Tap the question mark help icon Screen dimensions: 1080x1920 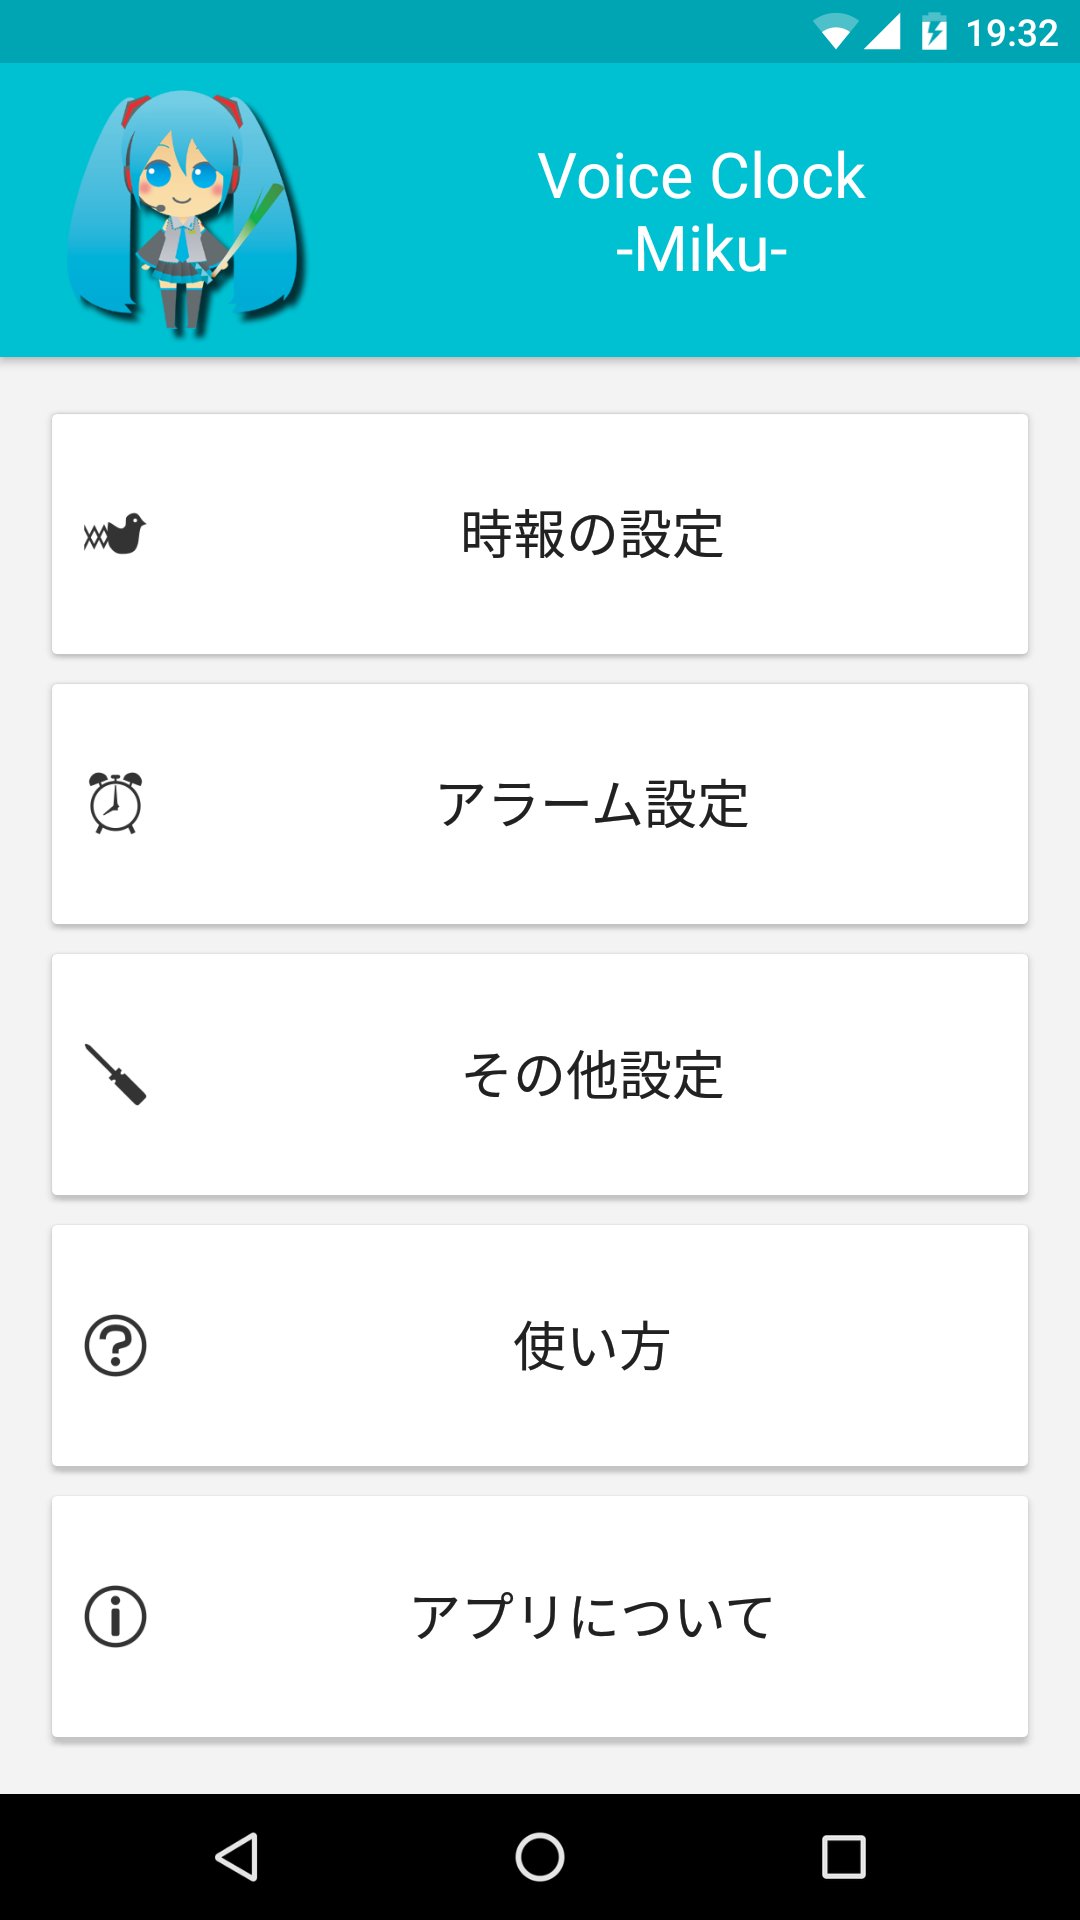point(115,1345)
